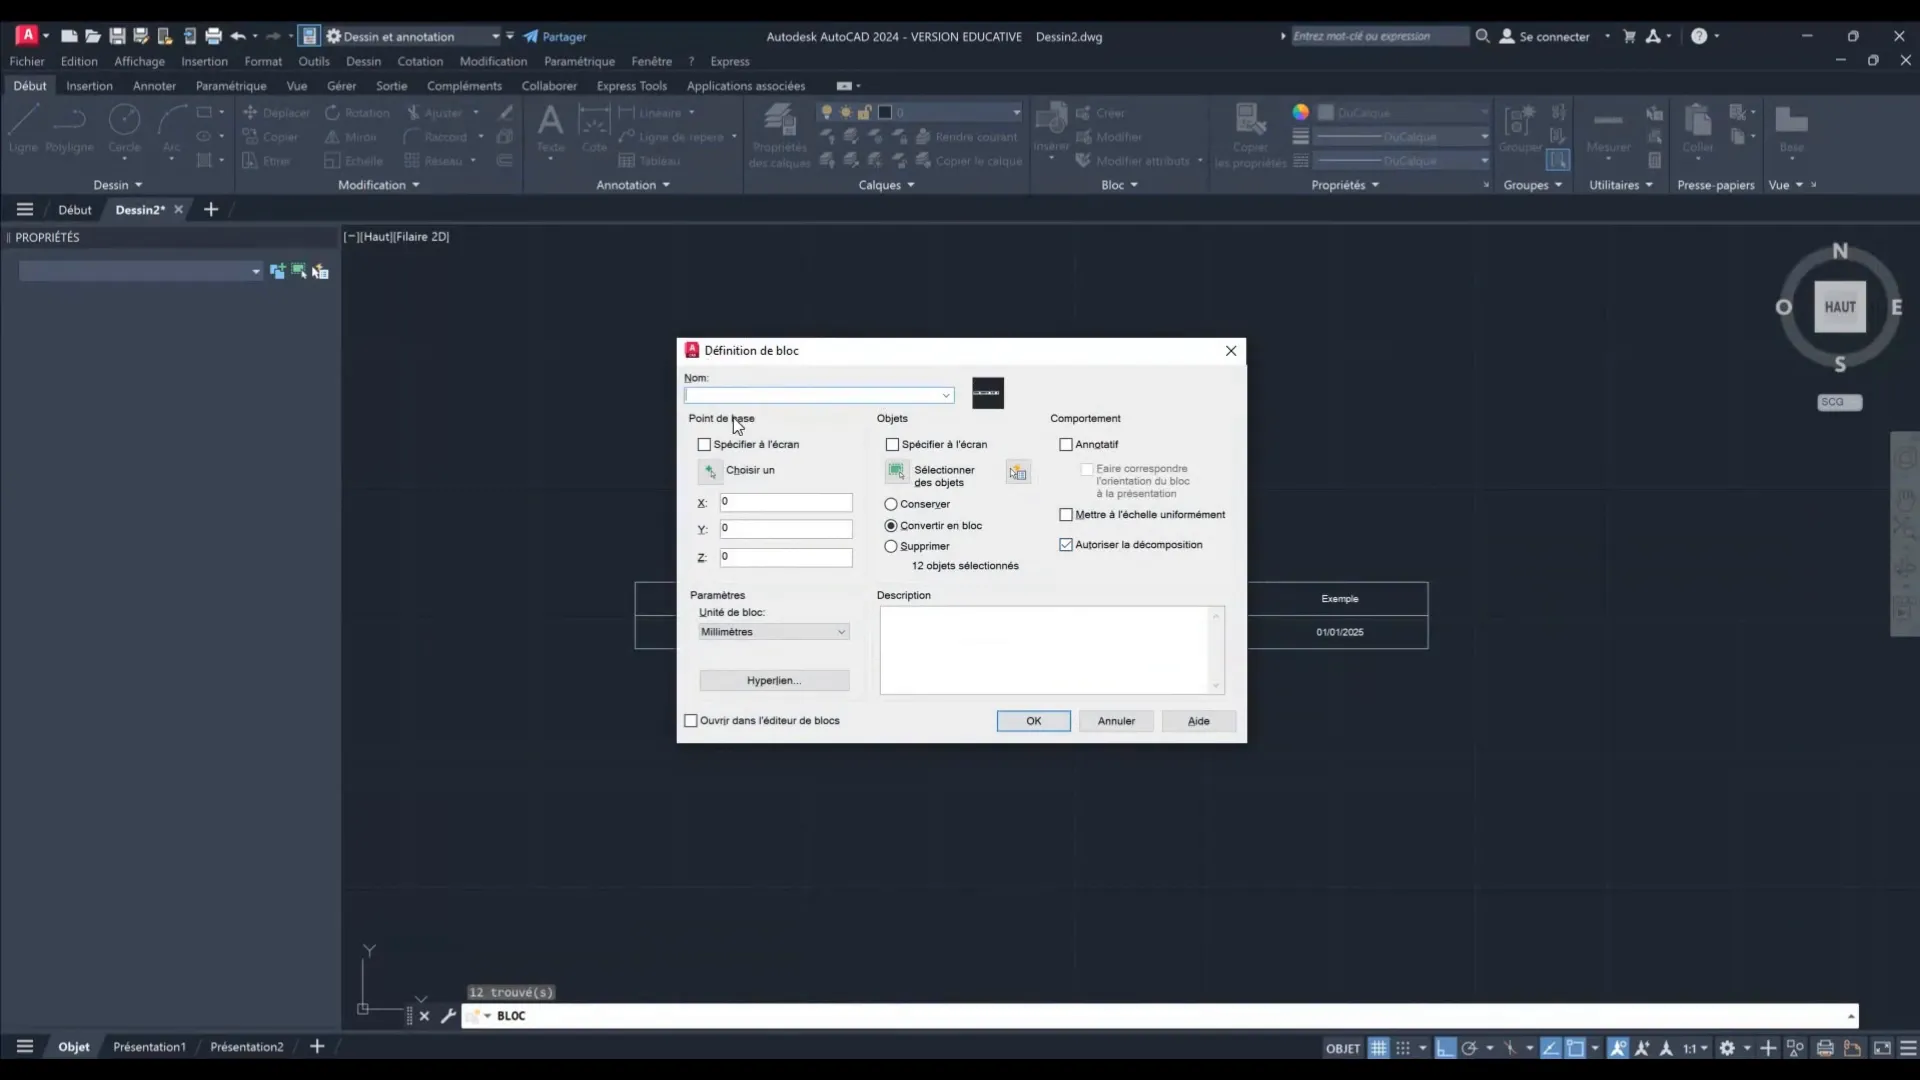Screen dimensions: 1920x1080
Task: Click Se connecter sign-in link
Action: [x=1544, y=36]
